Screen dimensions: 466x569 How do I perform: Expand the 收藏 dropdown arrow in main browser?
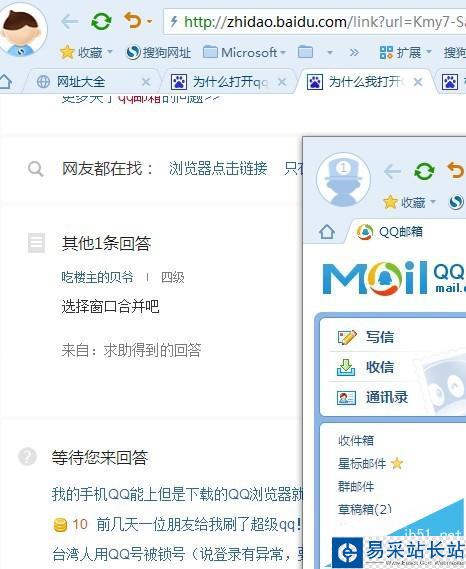click(110, 52)
